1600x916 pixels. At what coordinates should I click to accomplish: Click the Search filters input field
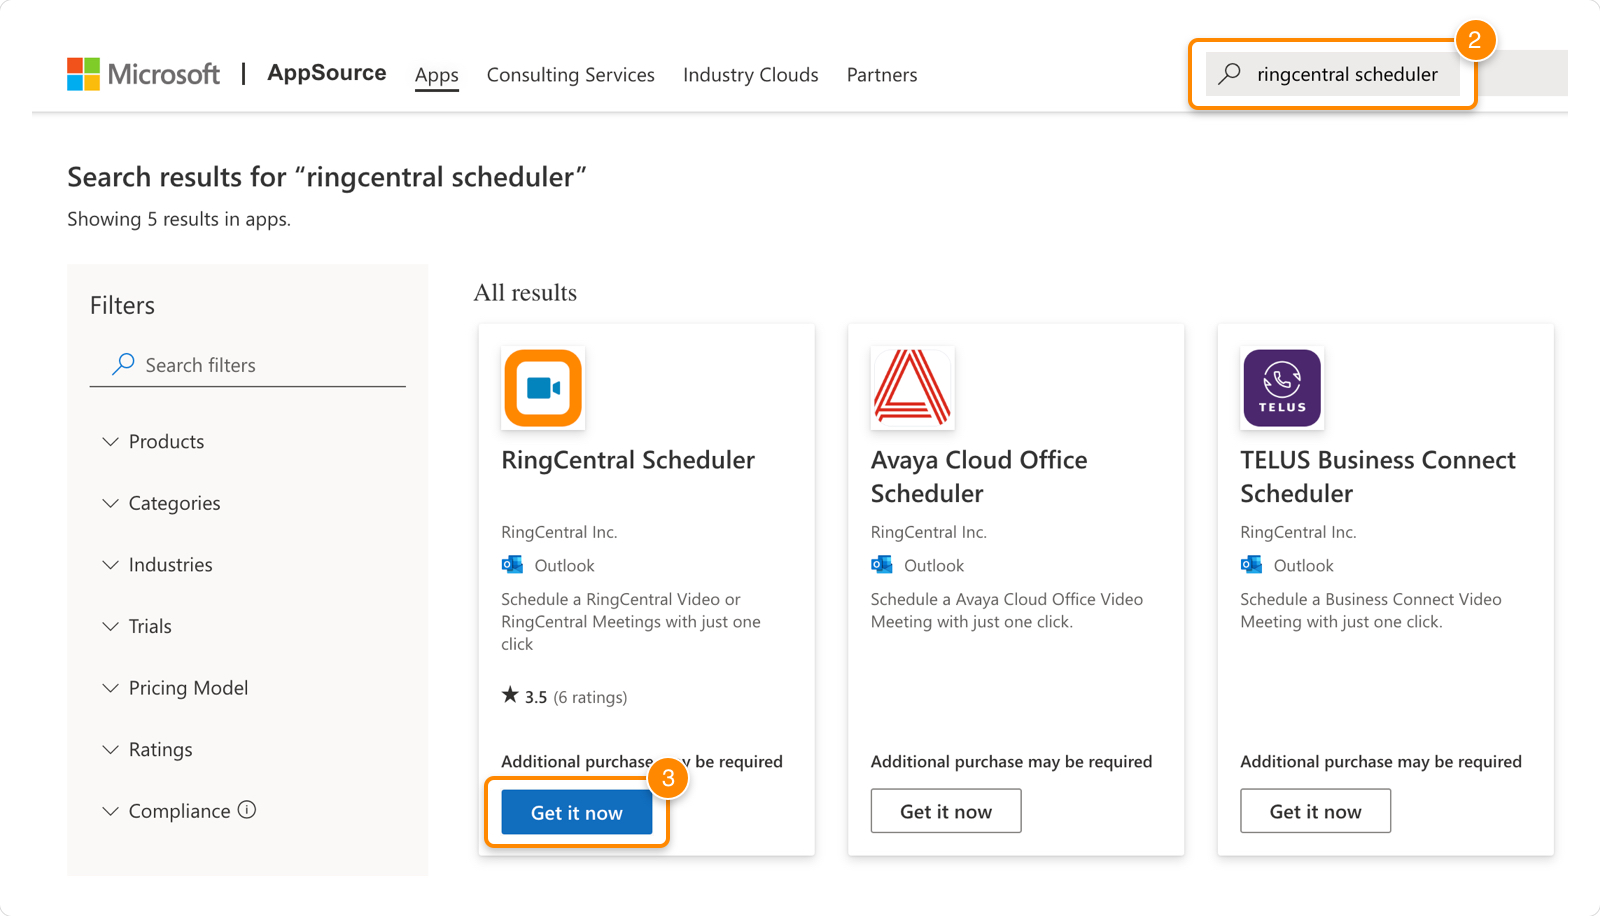260,365
